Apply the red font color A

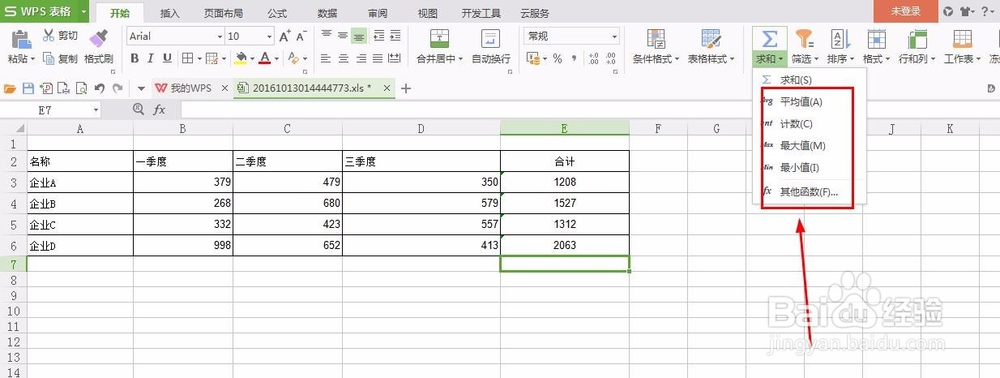point(264,59)
